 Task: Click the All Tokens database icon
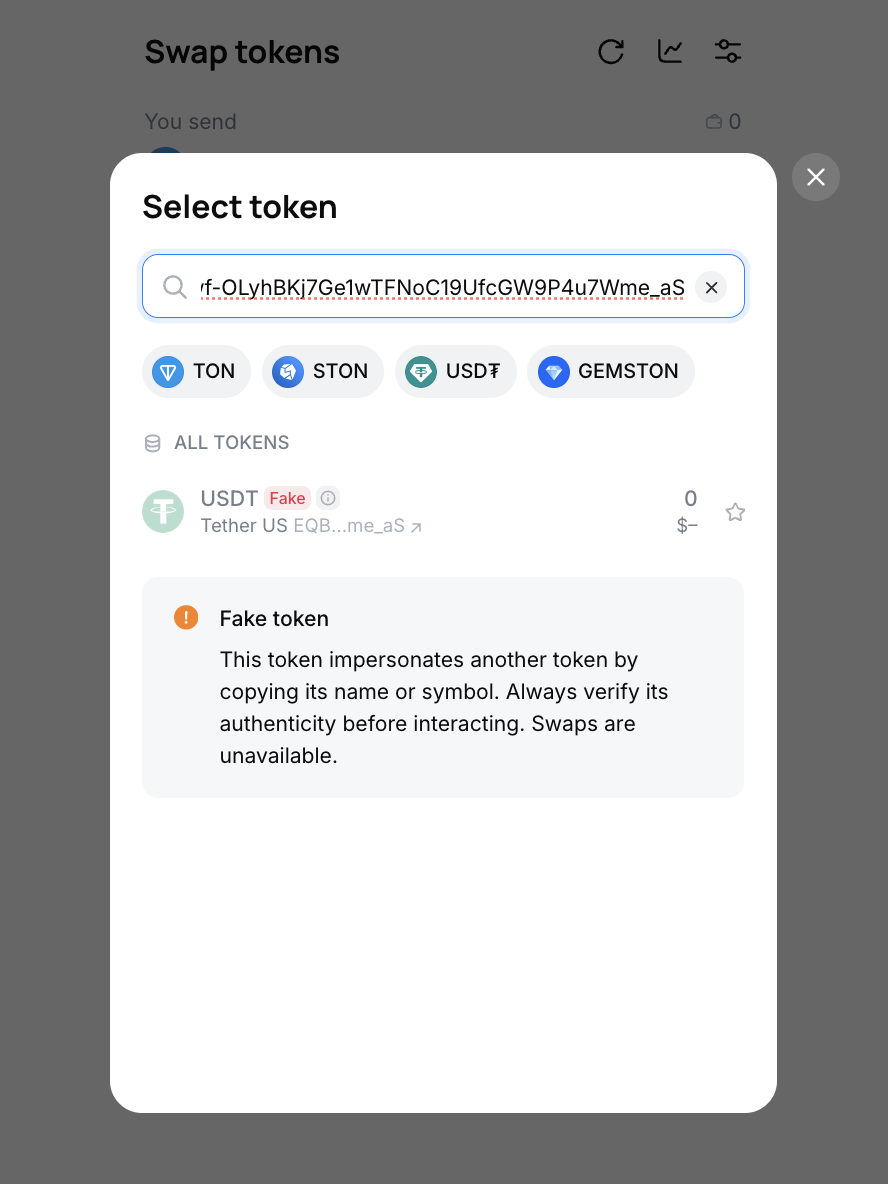[x=153, y=443]
